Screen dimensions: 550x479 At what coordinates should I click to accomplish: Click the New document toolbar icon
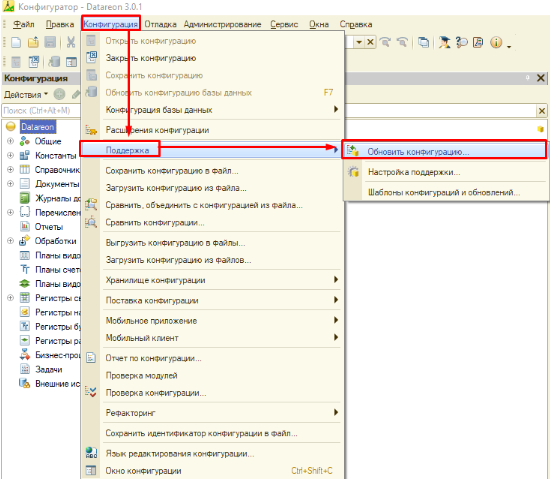pyautogui.click(x=16, y=42)
